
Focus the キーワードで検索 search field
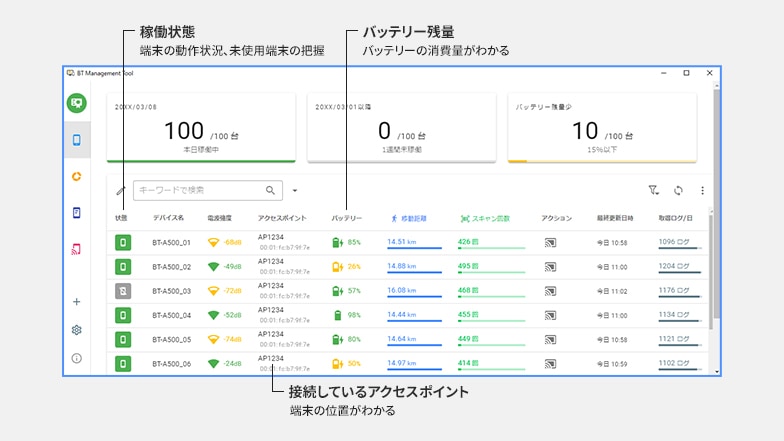[x=200, y=190]
